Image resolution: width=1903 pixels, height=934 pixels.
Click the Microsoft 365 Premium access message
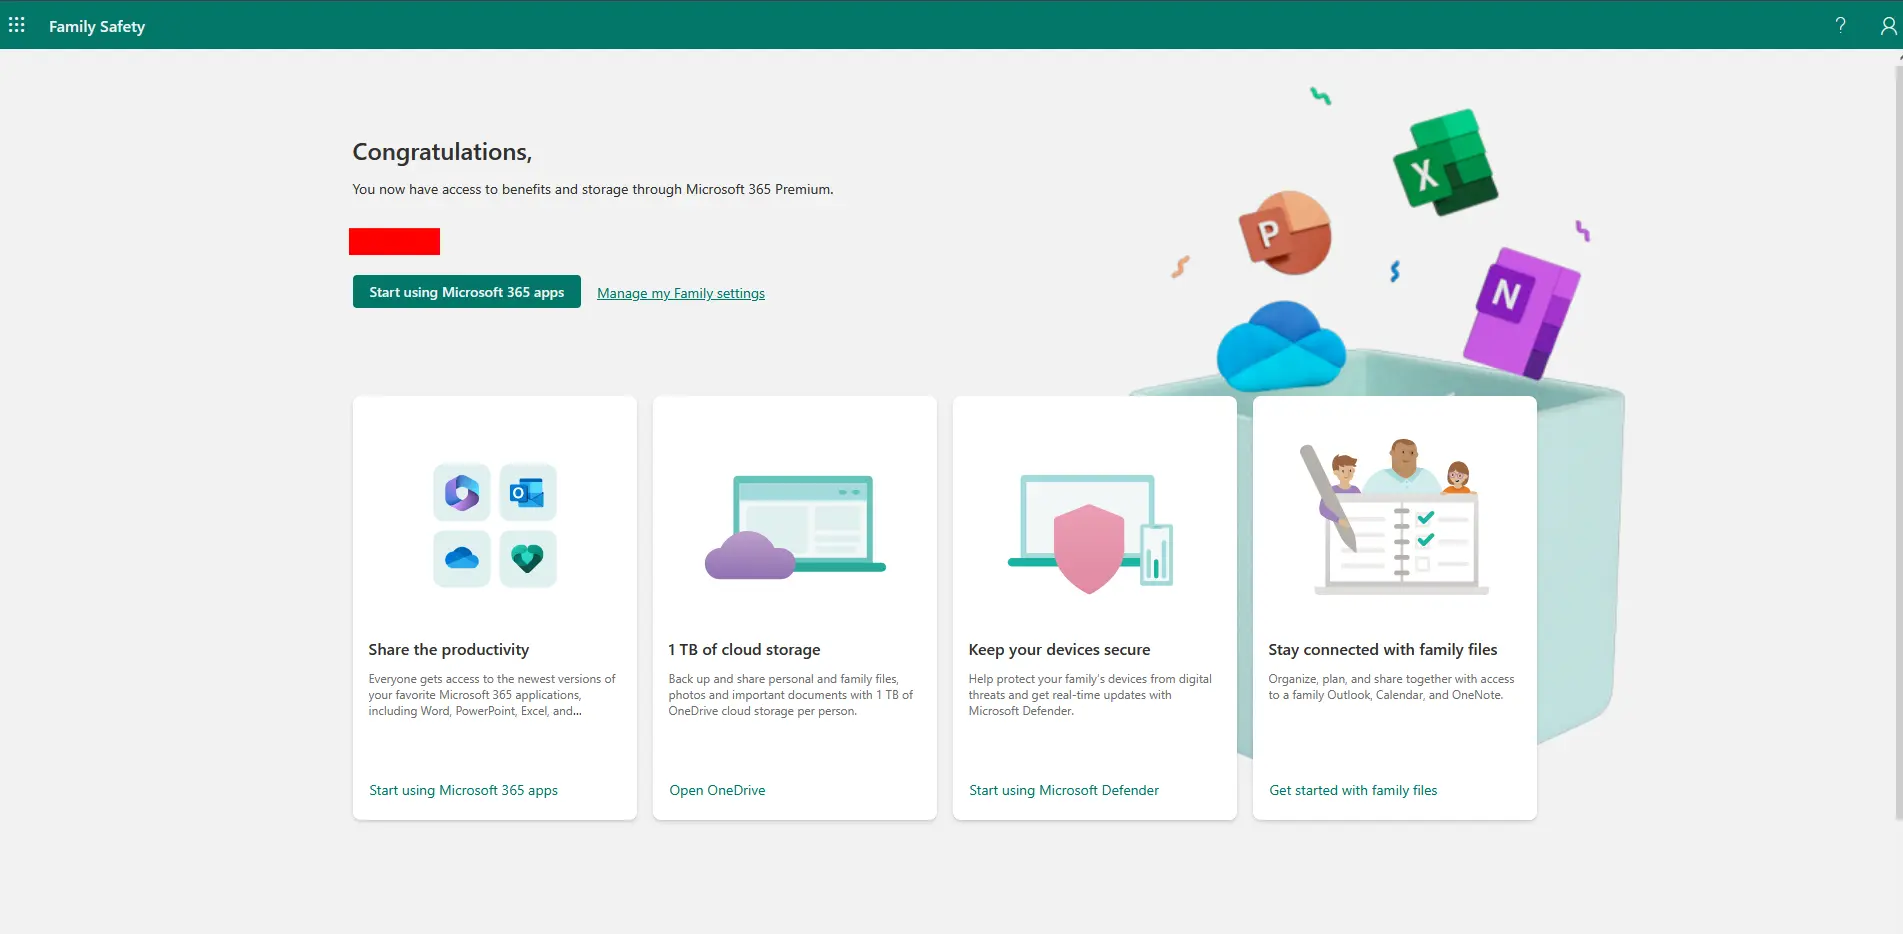pos(593,189)
